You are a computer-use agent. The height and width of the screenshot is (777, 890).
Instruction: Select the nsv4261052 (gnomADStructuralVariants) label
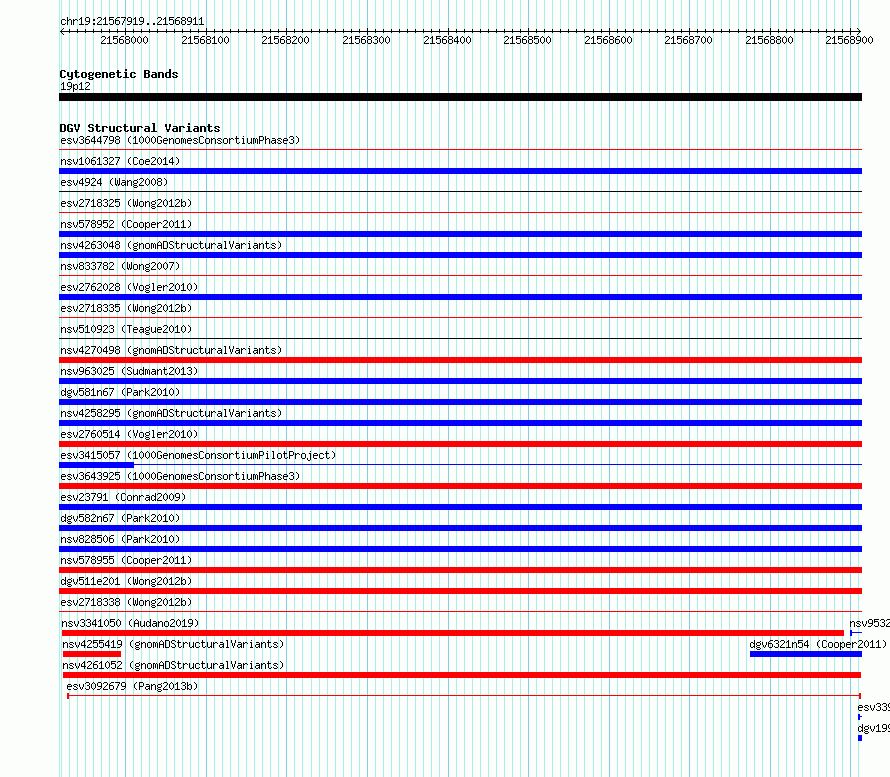[x=173, y=665]
